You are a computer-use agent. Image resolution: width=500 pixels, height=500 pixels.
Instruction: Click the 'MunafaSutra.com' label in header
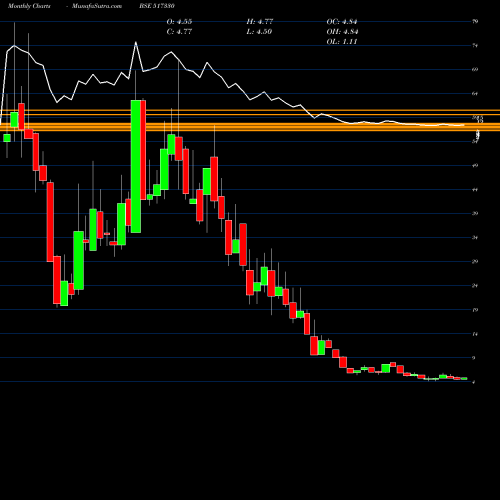tap(97, 6)
